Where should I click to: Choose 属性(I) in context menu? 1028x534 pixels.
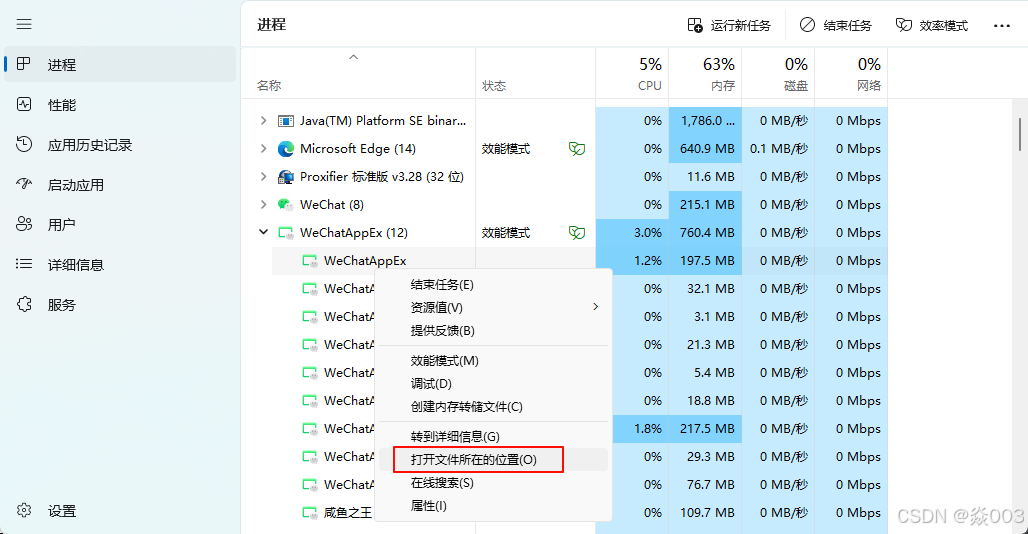[493, 506]
